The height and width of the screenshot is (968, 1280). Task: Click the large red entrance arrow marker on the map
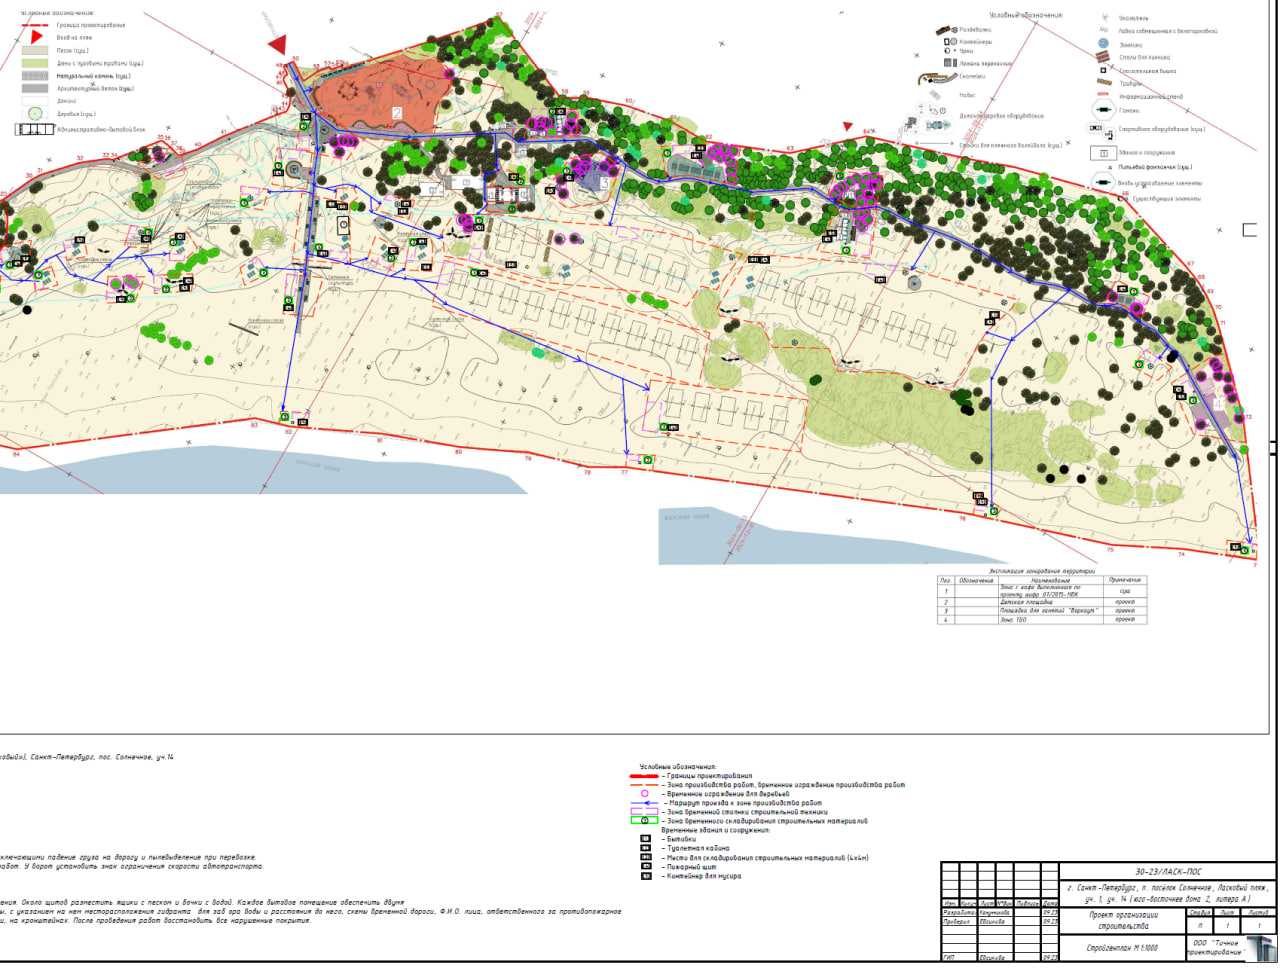coord(277,42)
